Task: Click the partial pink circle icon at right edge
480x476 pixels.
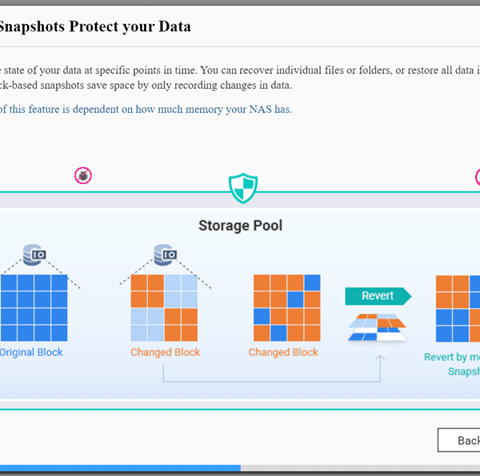Action: point(477,177)
